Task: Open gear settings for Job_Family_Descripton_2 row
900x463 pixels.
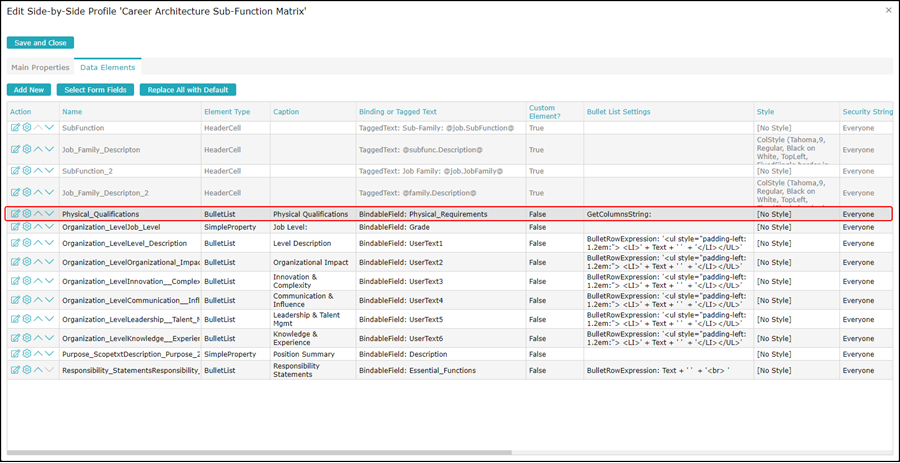Action: click(x=27, y=192)
